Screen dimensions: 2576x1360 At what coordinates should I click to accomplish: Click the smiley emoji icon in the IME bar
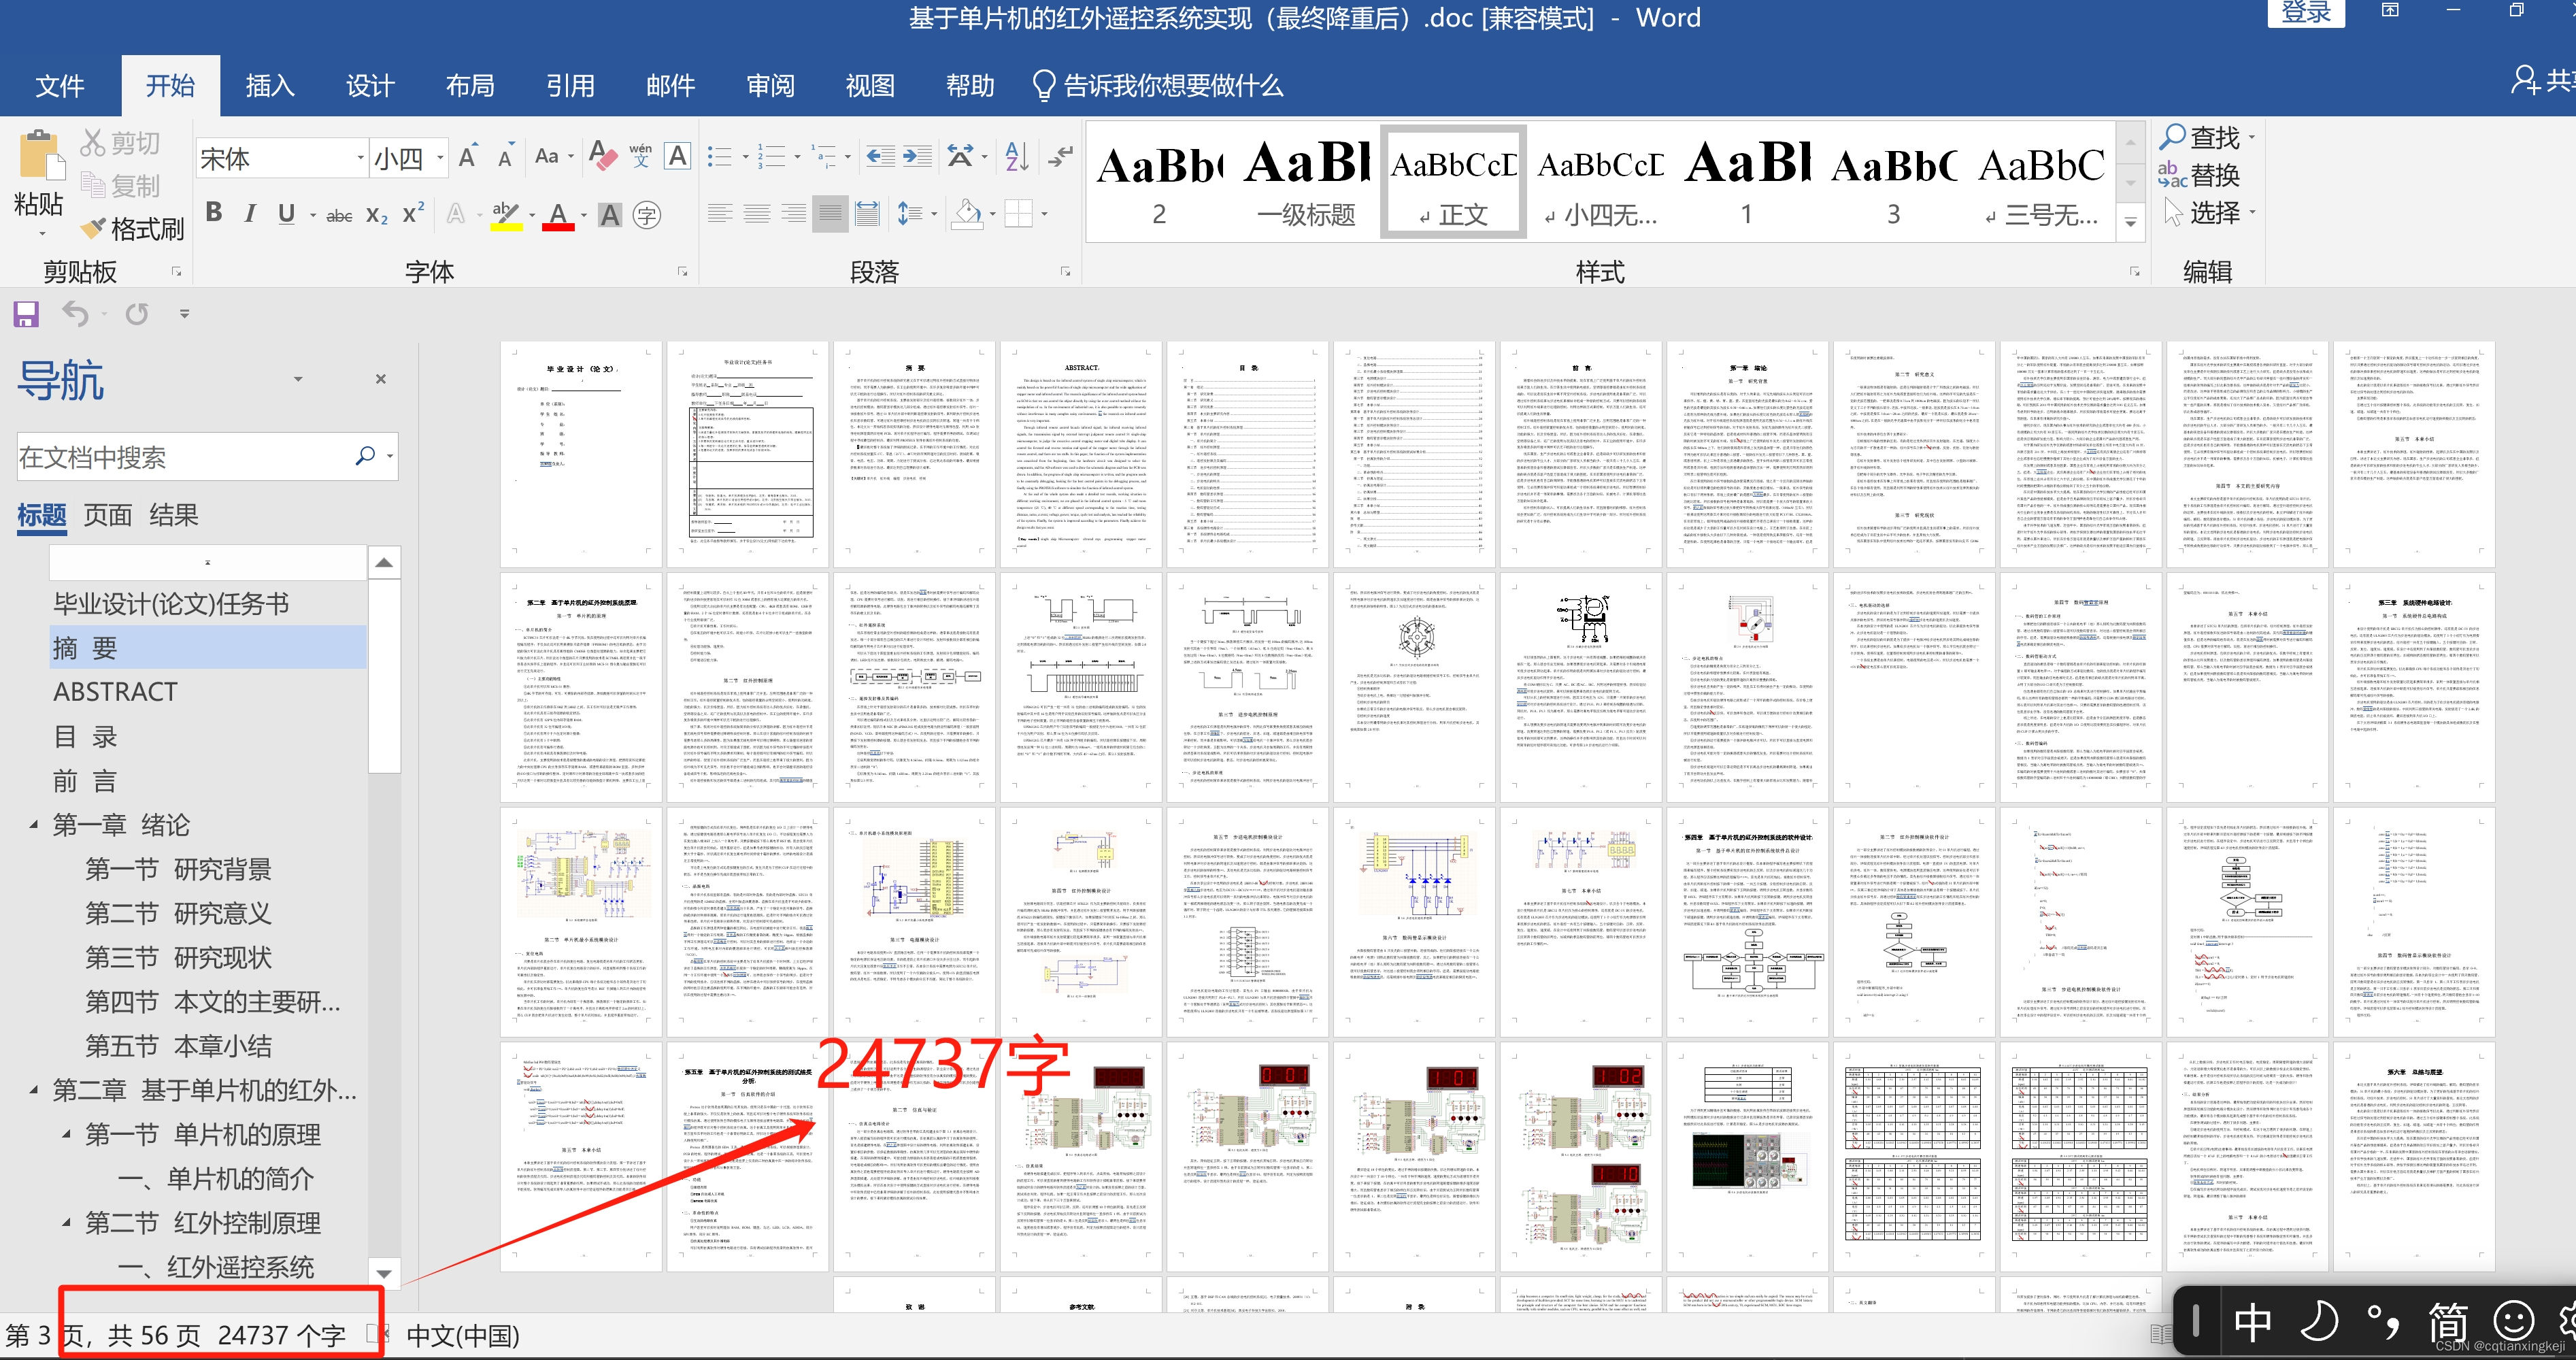2513,1322
